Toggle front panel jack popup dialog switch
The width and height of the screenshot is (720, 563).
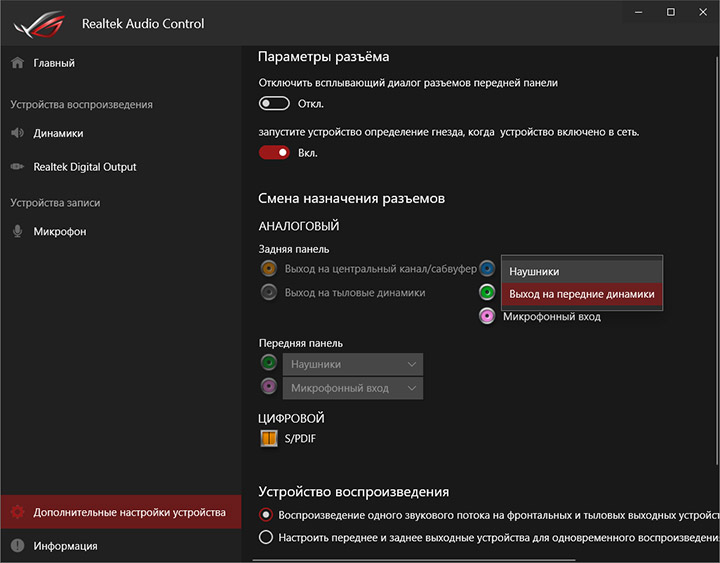(x=274, y=103)
